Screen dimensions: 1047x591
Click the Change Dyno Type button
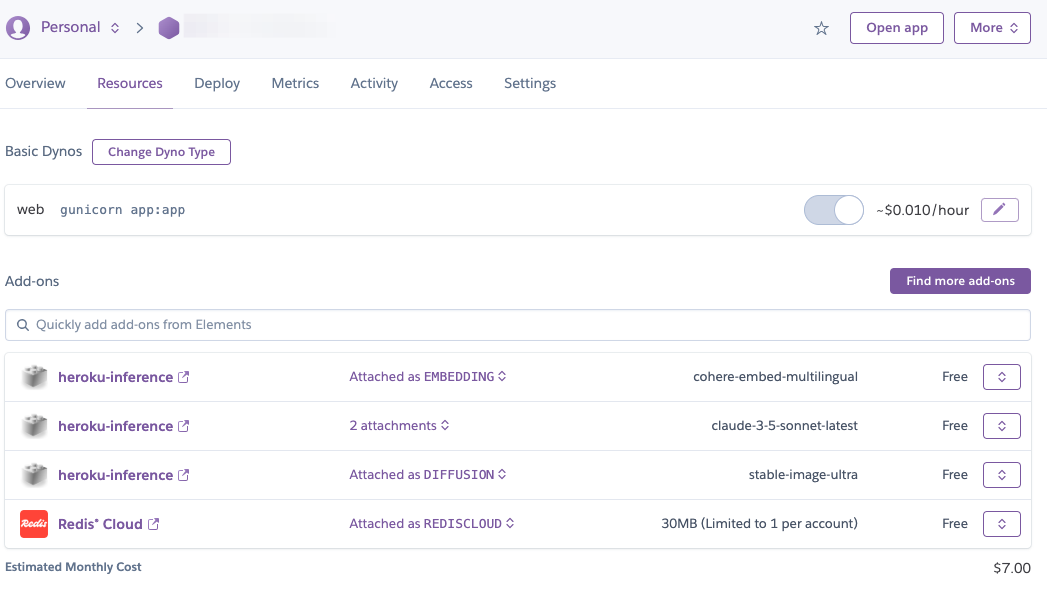(x=161, y=152)
